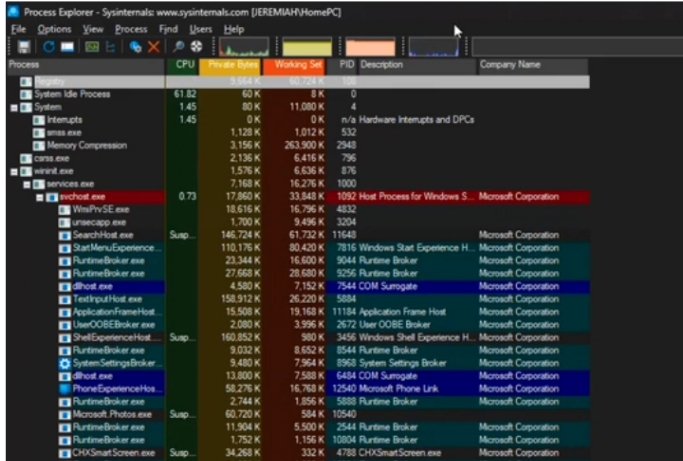This screenshot has width=683, height=461.
Task: Click the filter search field in the toolbar
Action: pos(577,47)
